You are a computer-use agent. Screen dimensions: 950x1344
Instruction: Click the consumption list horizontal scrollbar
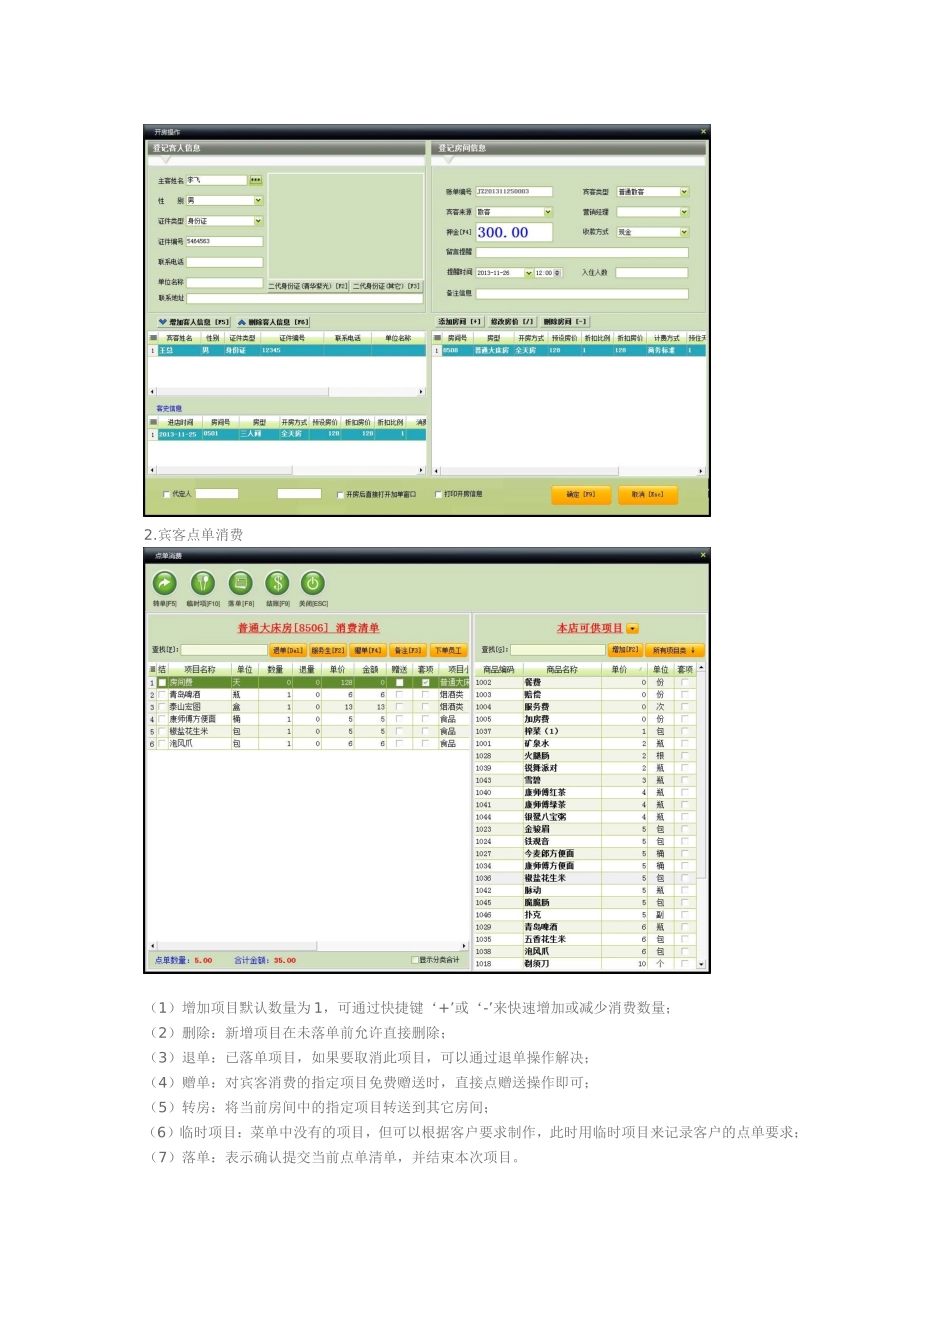point(309,945)
